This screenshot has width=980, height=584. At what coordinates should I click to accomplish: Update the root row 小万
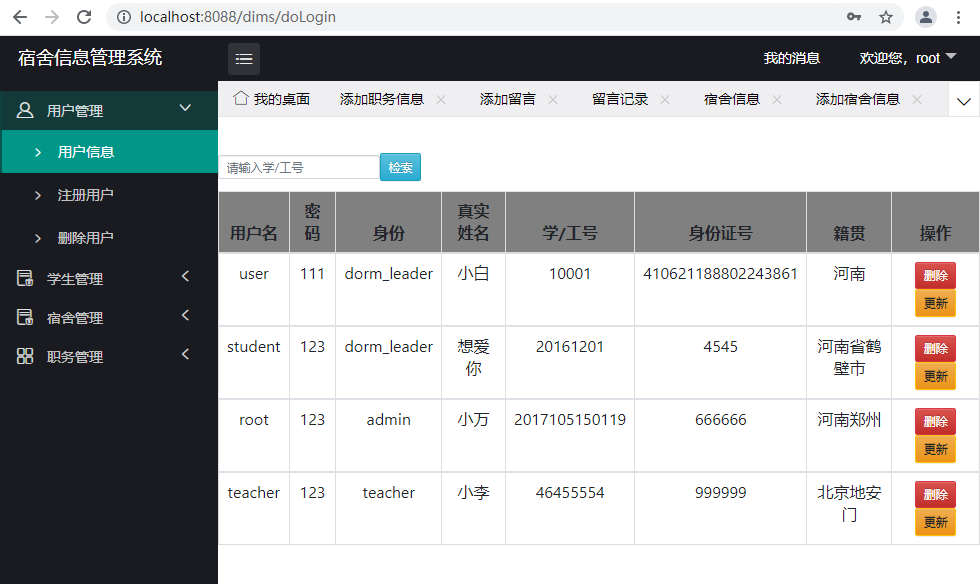coord(935,449)
